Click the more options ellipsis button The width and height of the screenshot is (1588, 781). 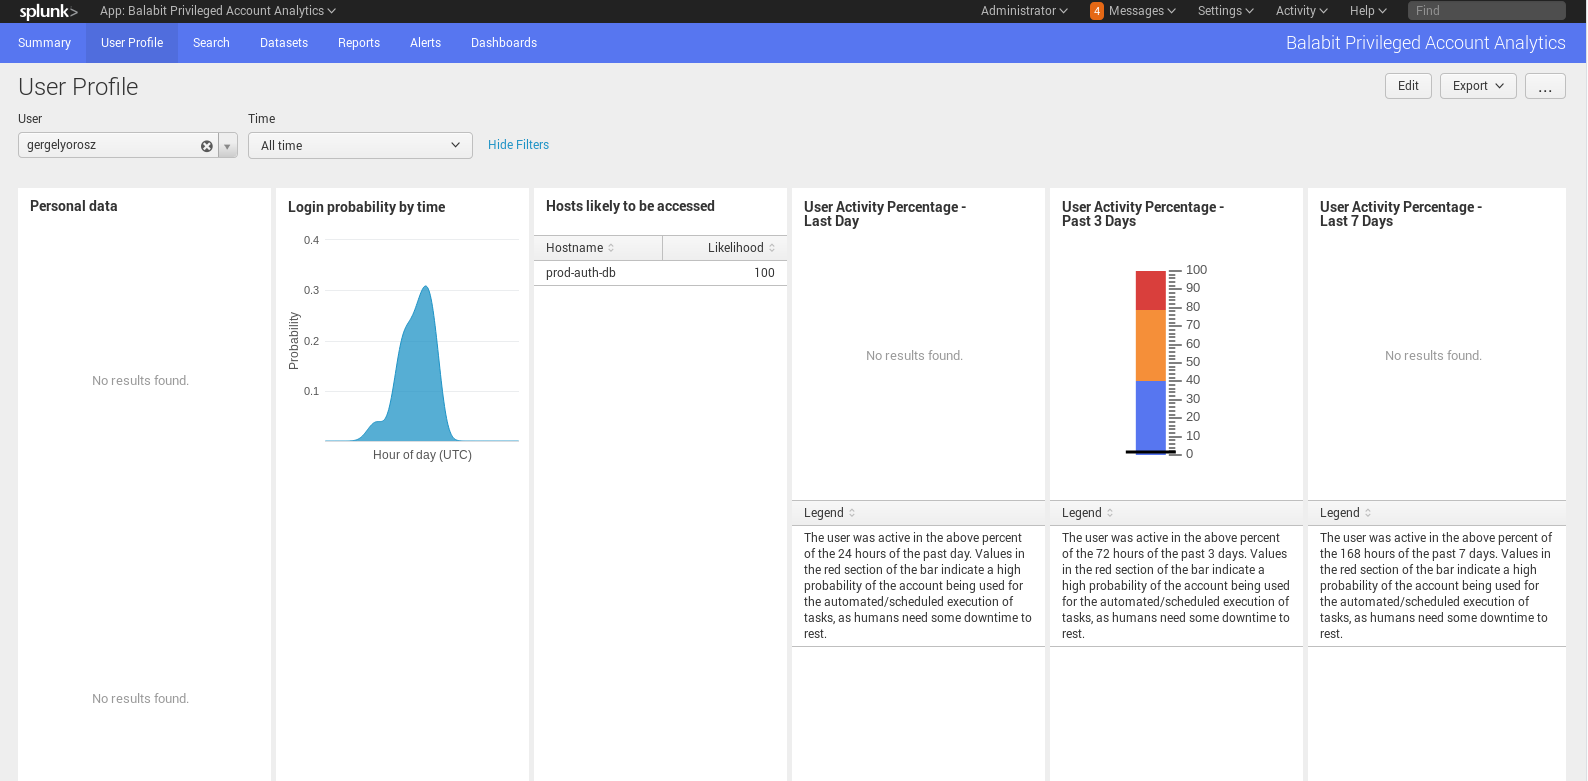click(x=1545, y=86)
